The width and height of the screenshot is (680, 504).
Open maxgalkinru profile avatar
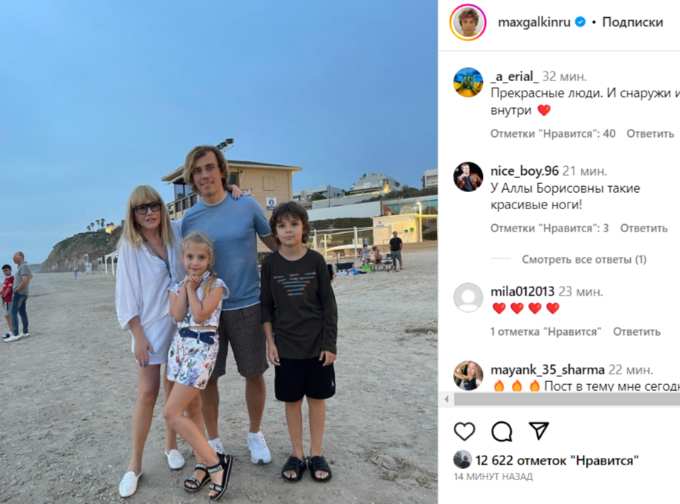point(468,23)
